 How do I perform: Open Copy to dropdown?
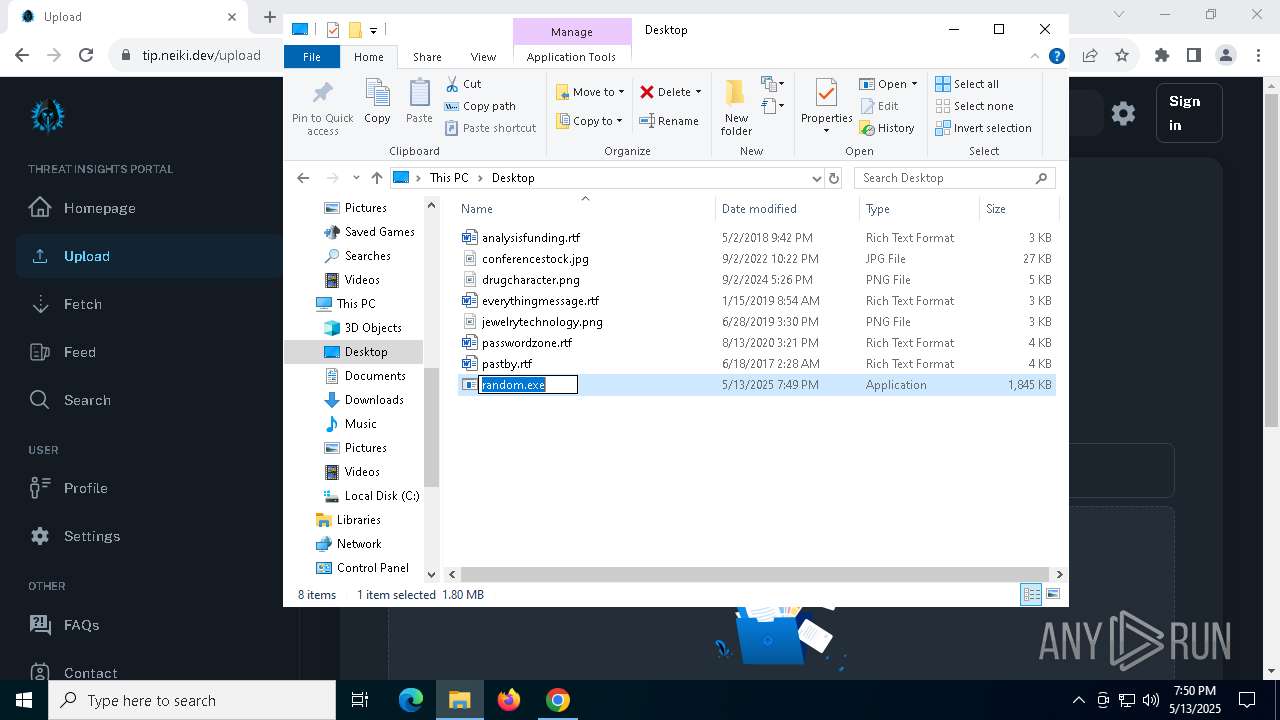(x=590, y=121)
